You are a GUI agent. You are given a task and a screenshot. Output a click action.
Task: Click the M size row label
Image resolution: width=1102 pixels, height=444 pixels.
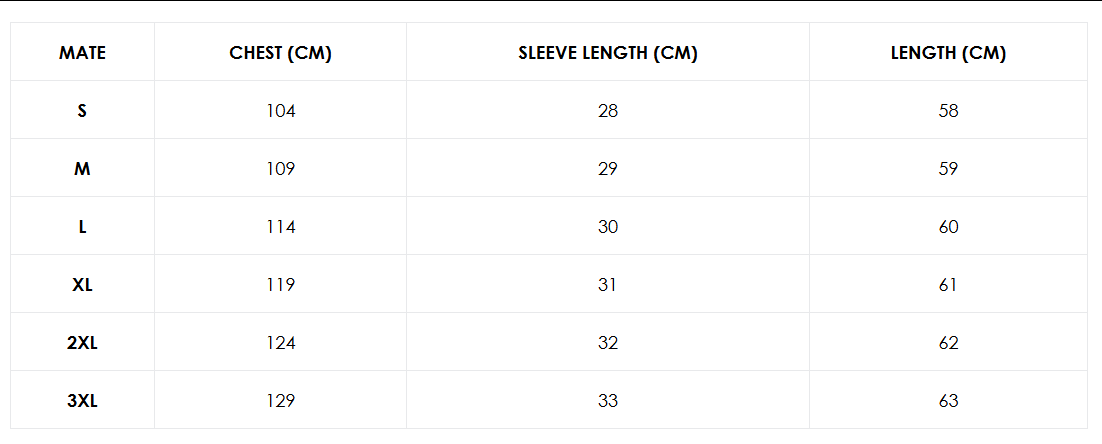(x=82, y=169)
